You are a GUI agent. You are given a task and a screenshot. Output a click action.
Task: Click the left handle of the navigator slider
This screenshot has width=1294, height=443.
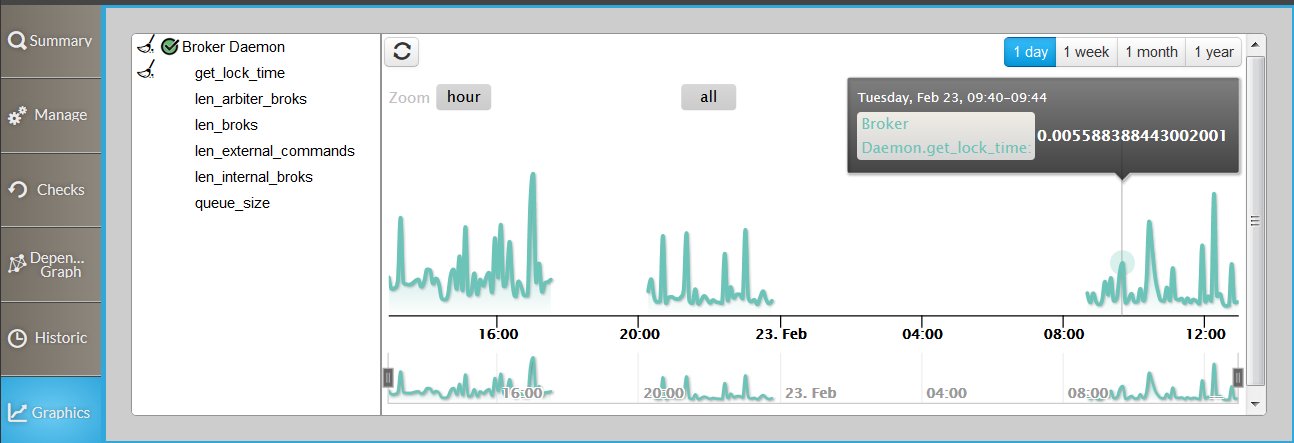388,377
